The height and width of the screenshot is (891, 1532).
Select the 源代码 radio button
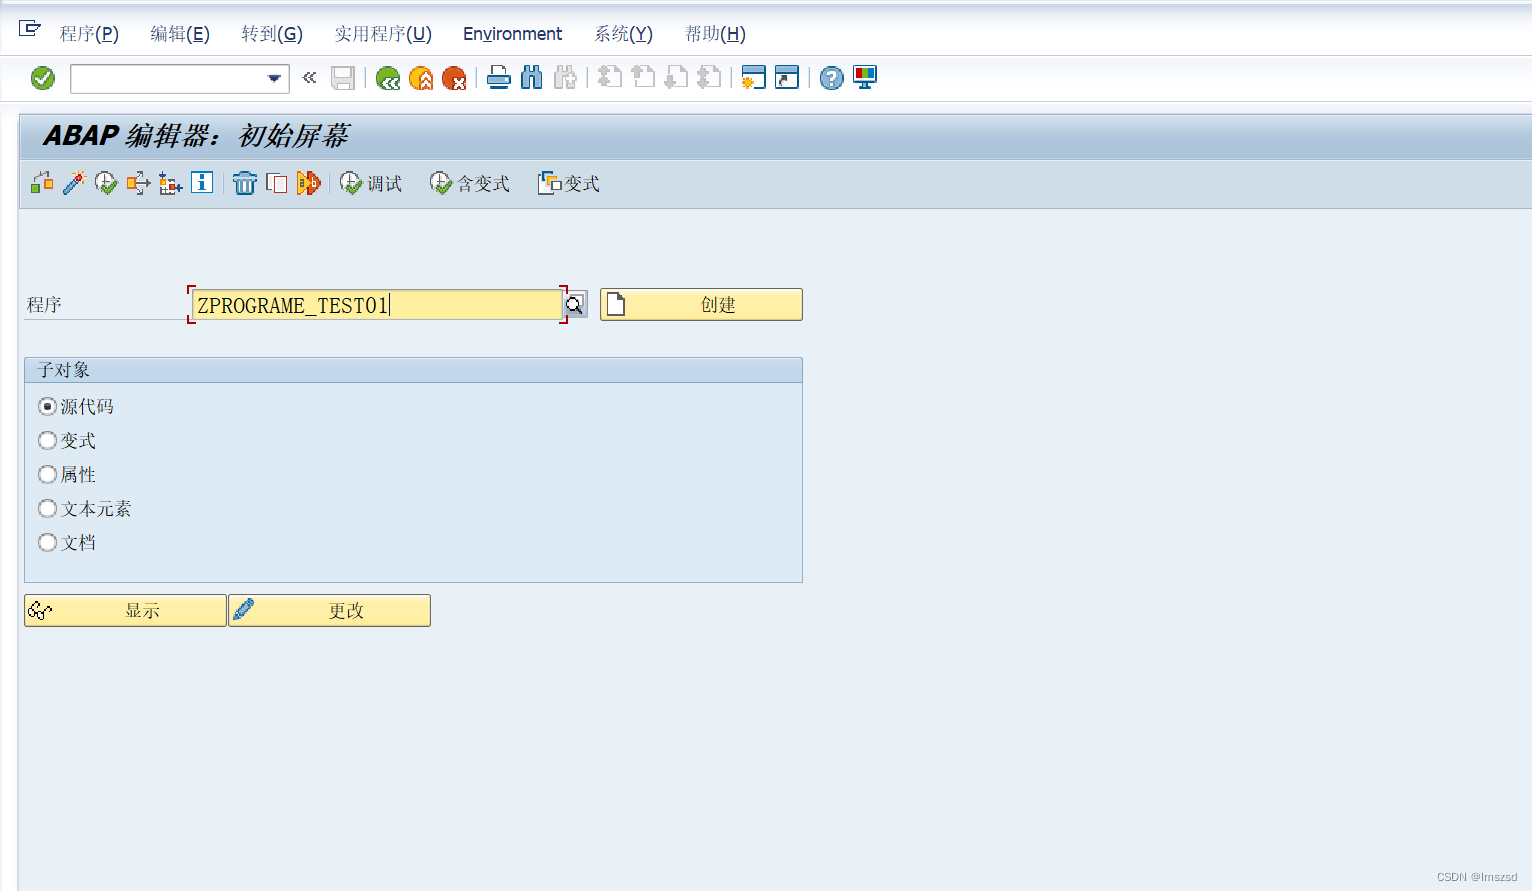pos(47,406)
